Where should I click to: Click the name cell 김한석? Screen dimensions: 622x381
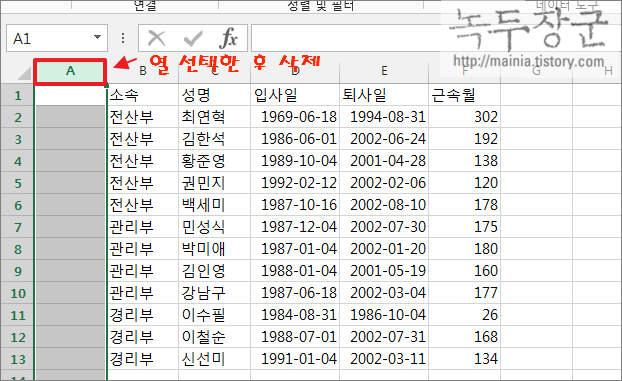click(x=215, y=139)
